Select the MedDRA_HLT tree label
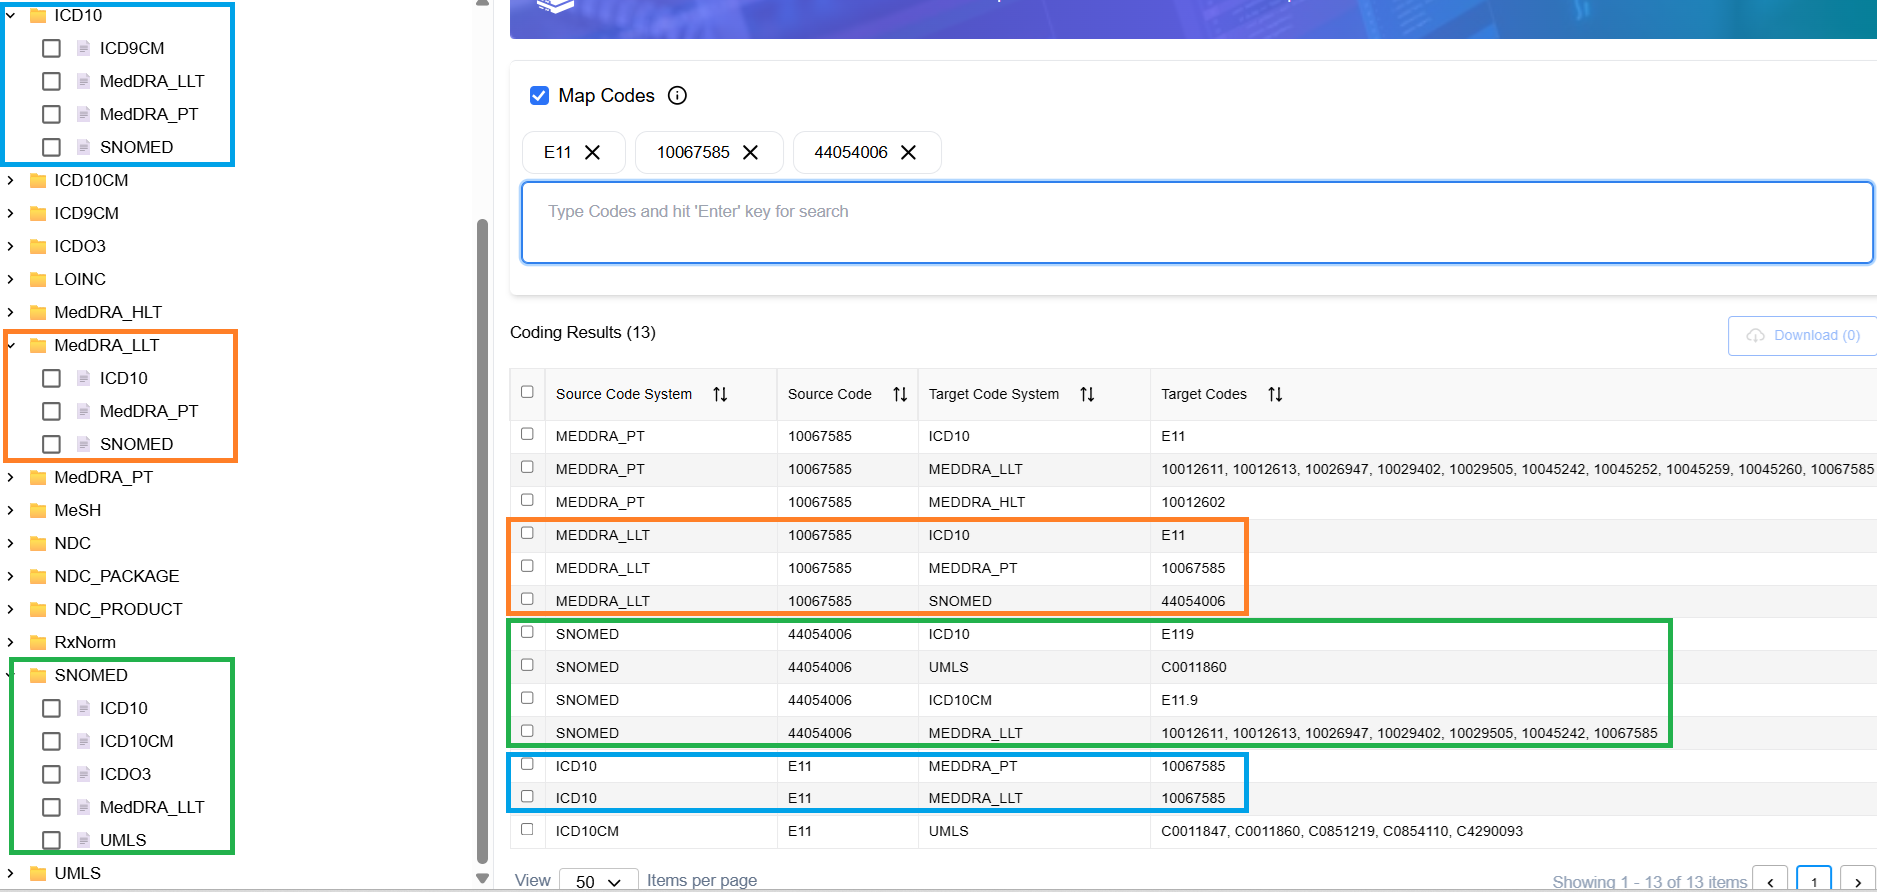 pos(108,312)
